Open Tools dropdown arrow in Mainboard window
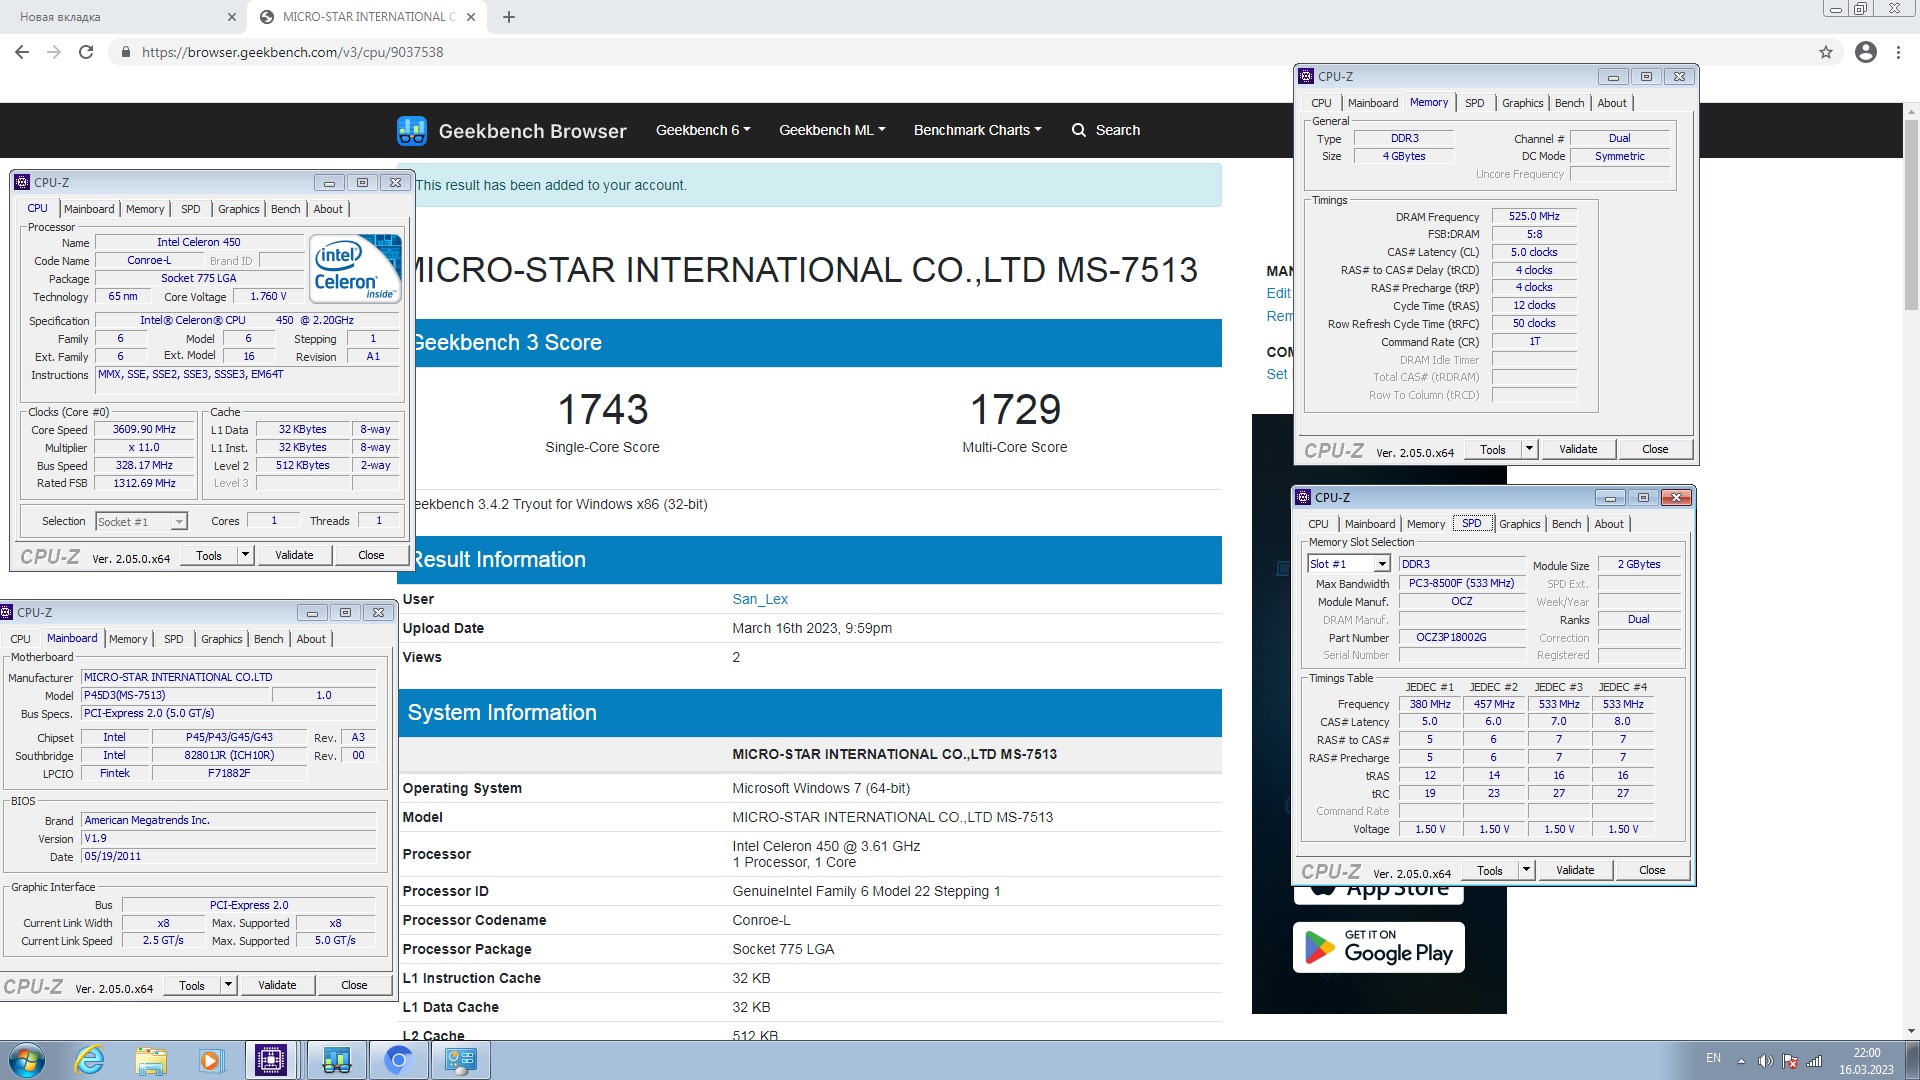 [x=228, y=985]
